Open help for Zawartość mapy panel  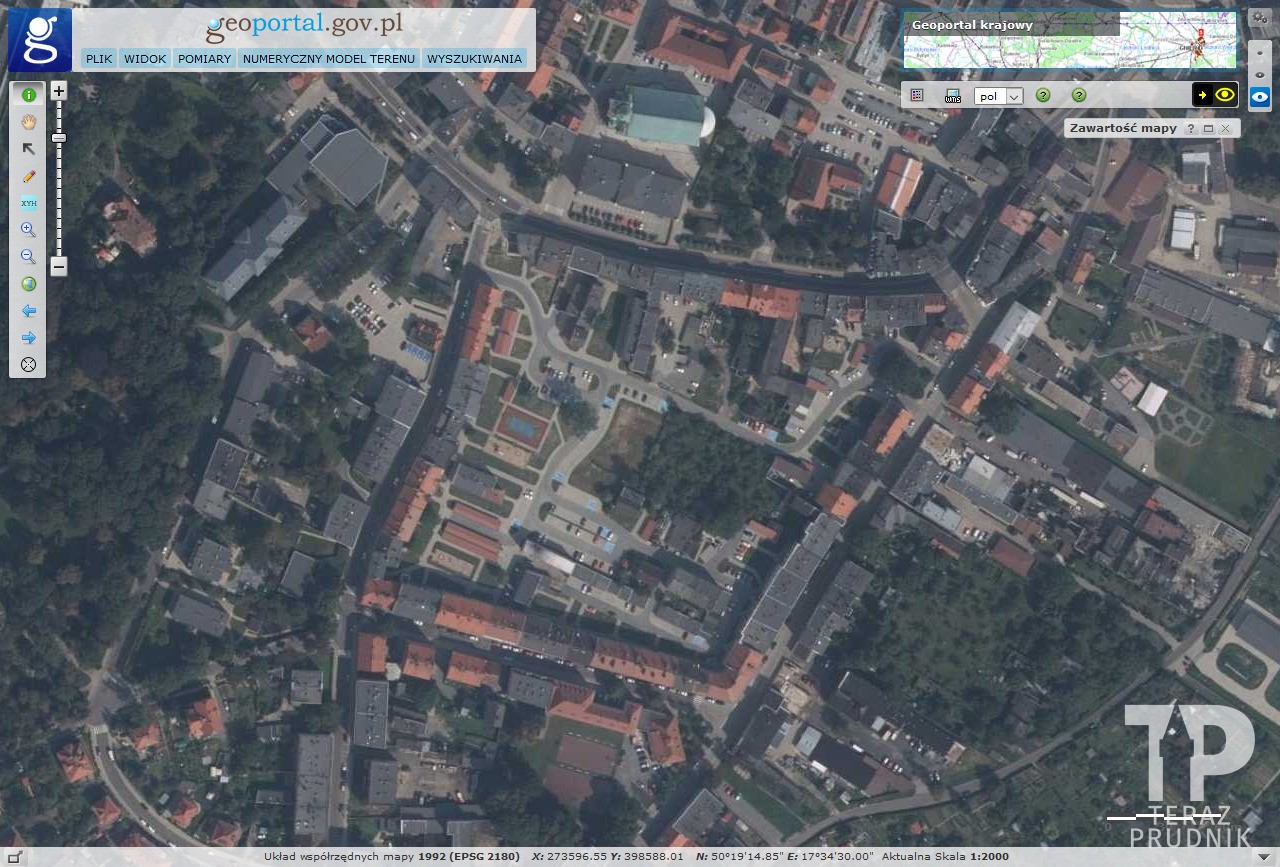point(1190,129)
